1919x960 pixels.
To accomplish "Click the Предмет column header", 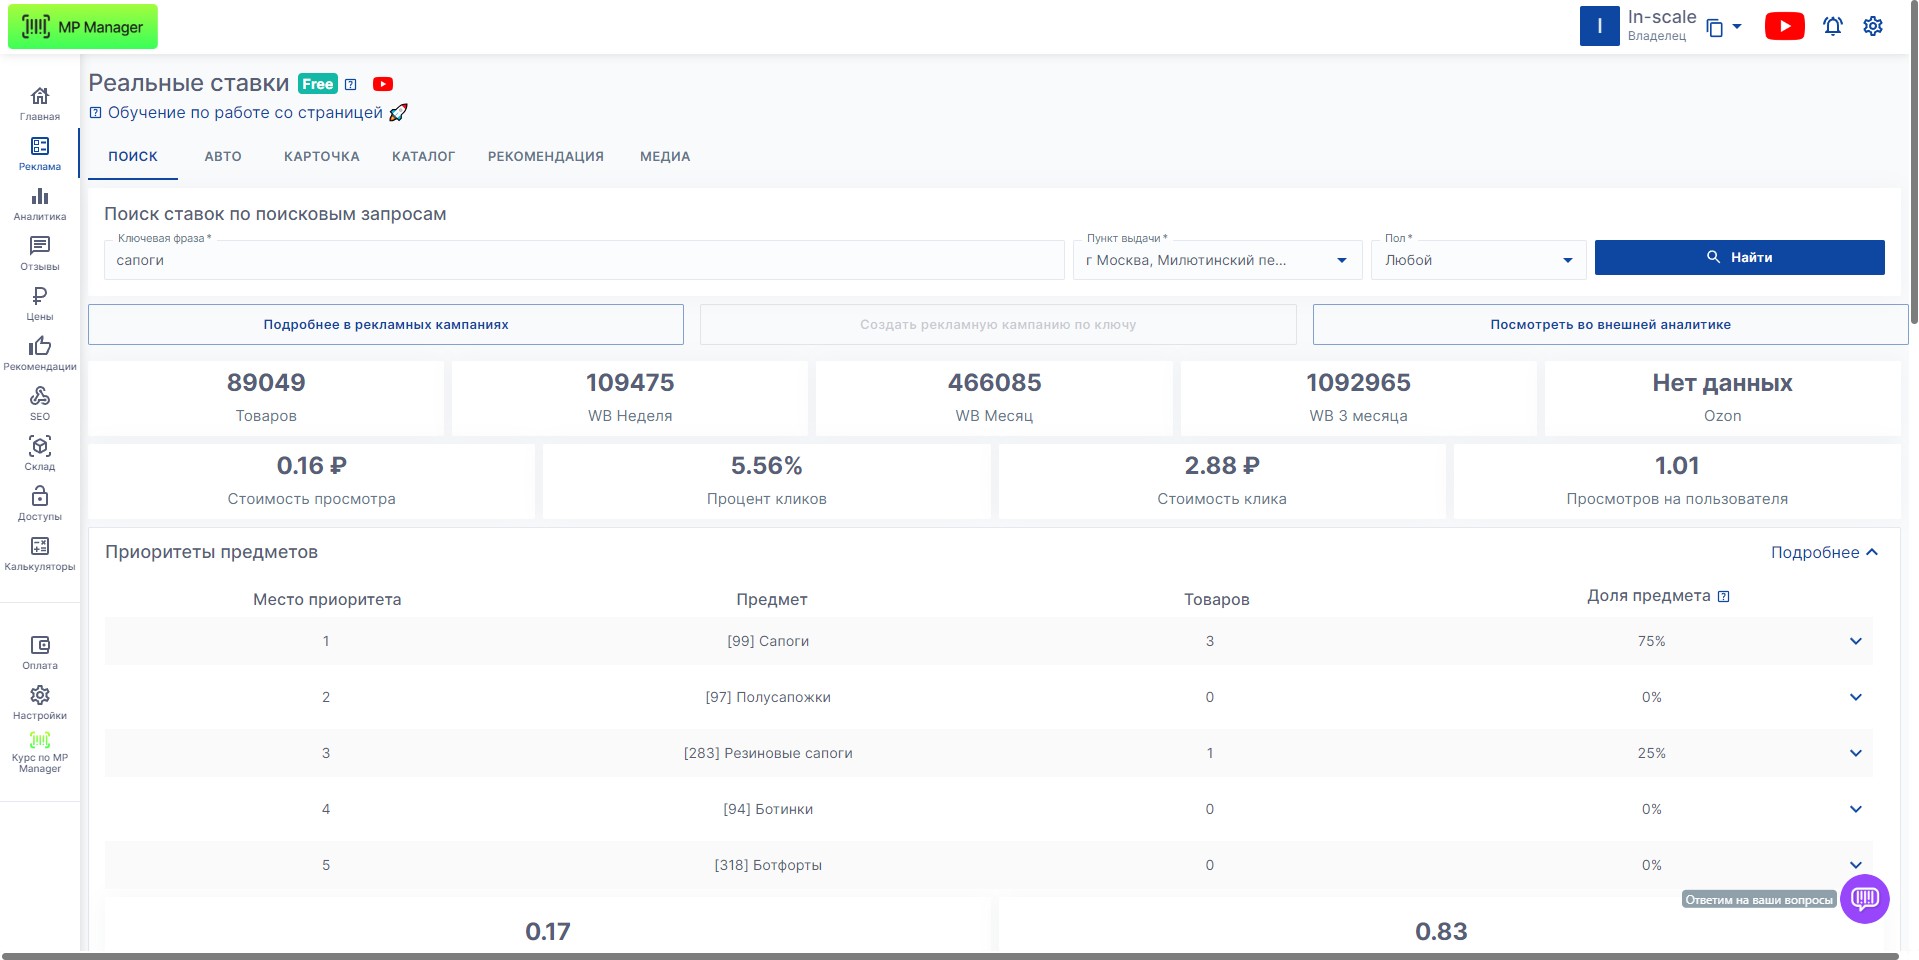I will point(772,600).
